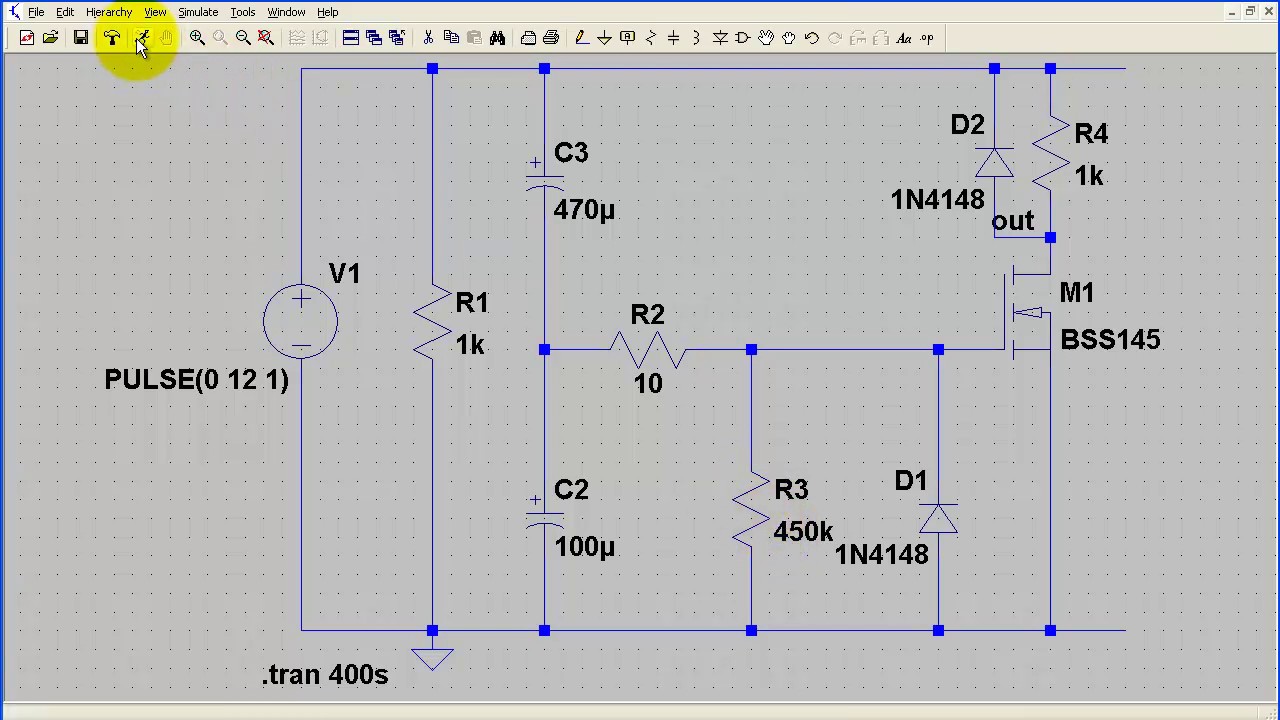Screen dimensions: 1280x720
Task: Open the Control Panel hammer icon
Action: pyautogui.click(x=111, y=38)
